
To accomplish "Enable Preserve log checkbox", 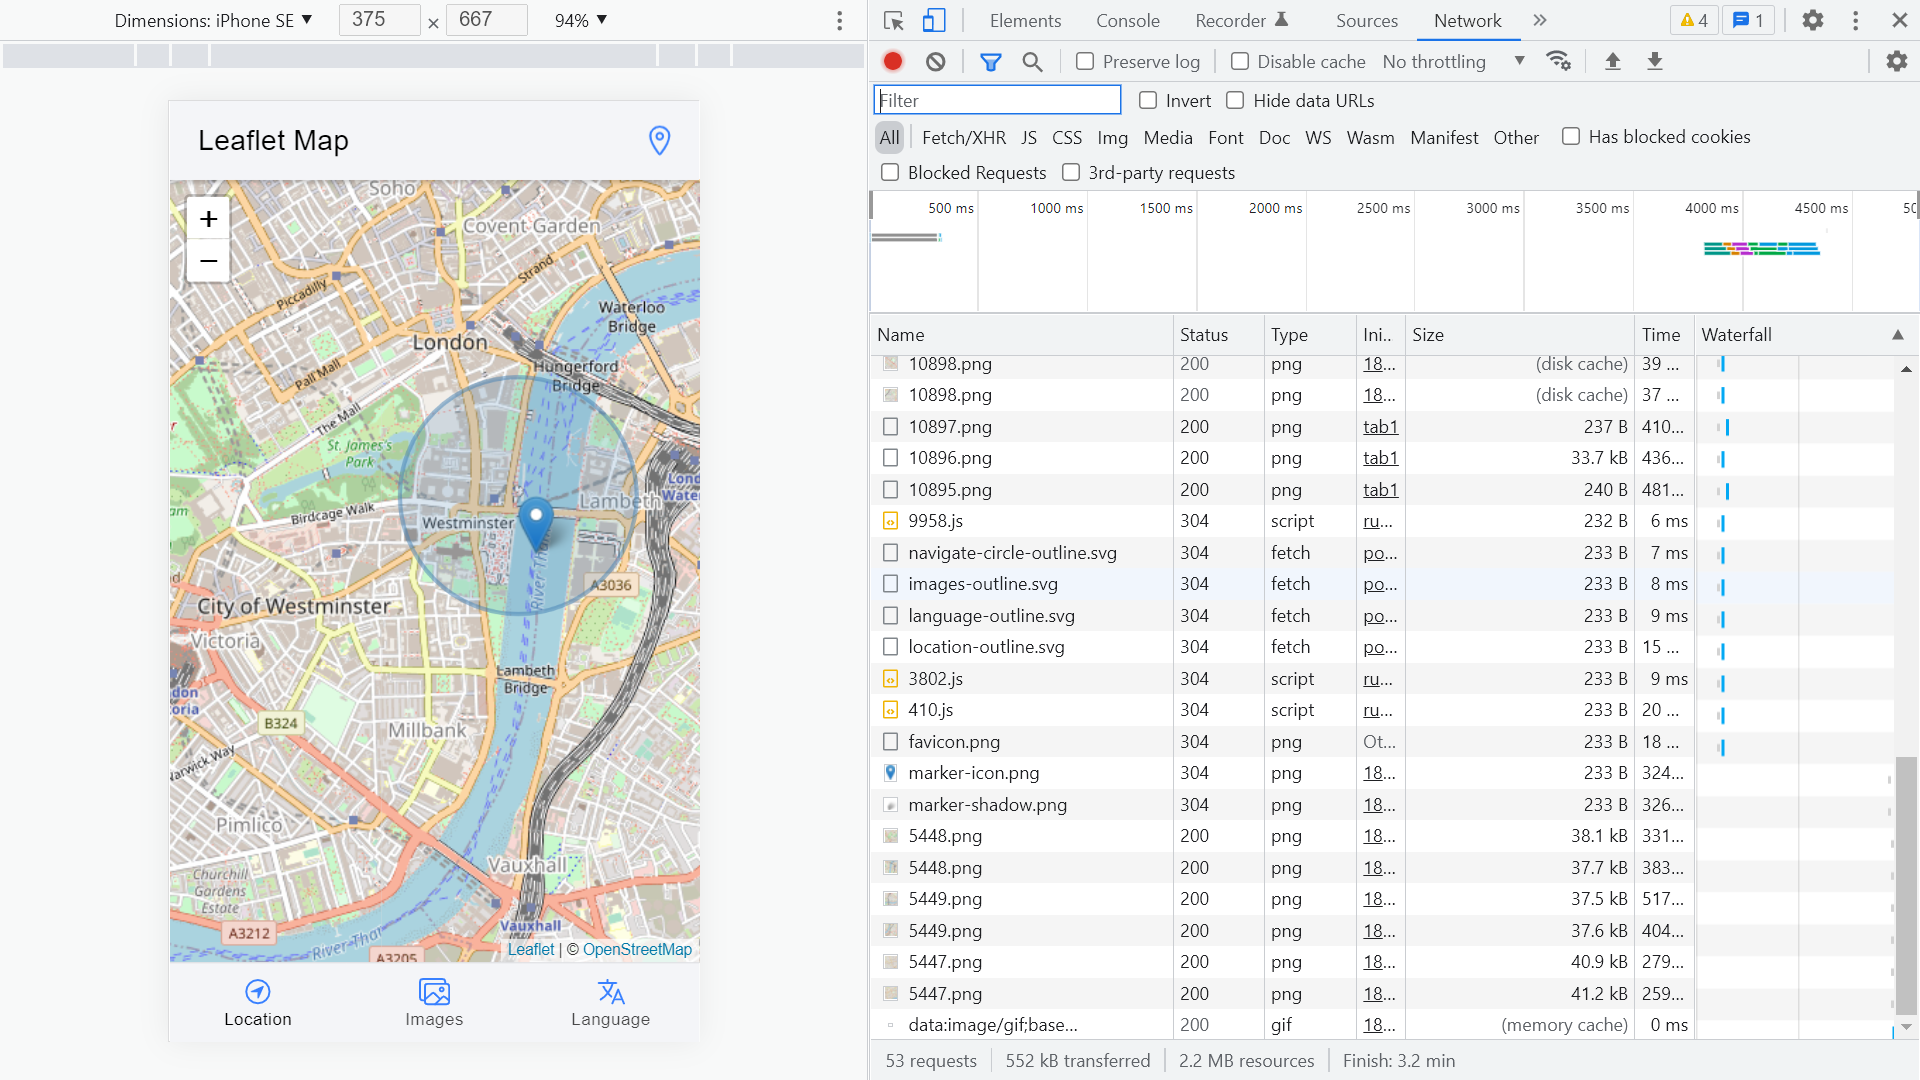I will 1085,61.
